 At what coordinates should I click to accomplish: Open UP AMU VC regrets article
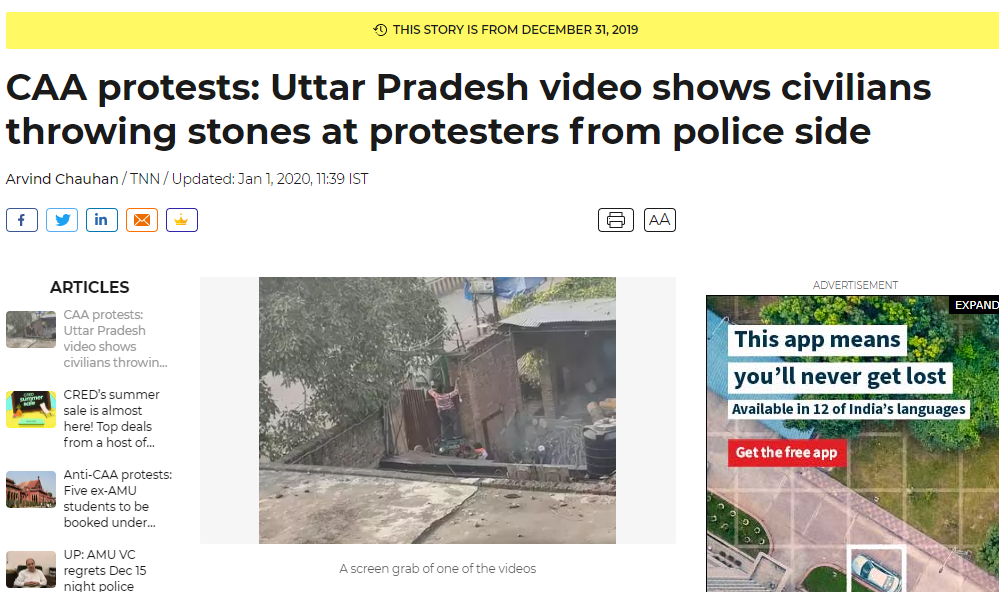(x=105, y=570)
